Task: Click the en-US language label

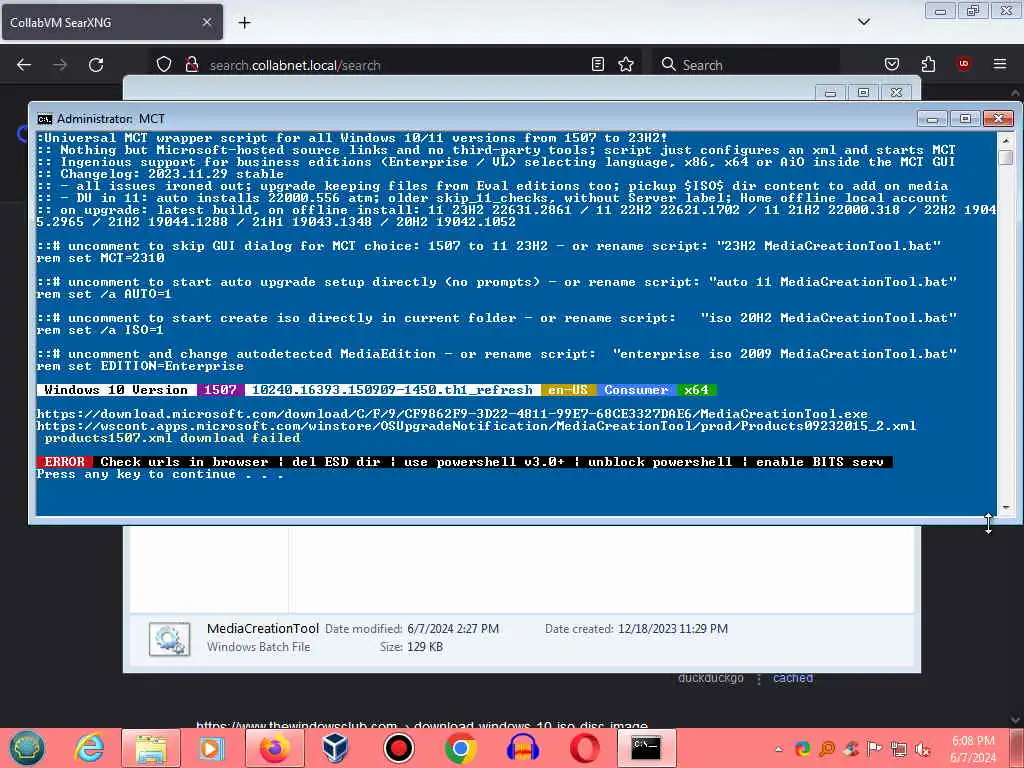Action: tap(568, 390)
